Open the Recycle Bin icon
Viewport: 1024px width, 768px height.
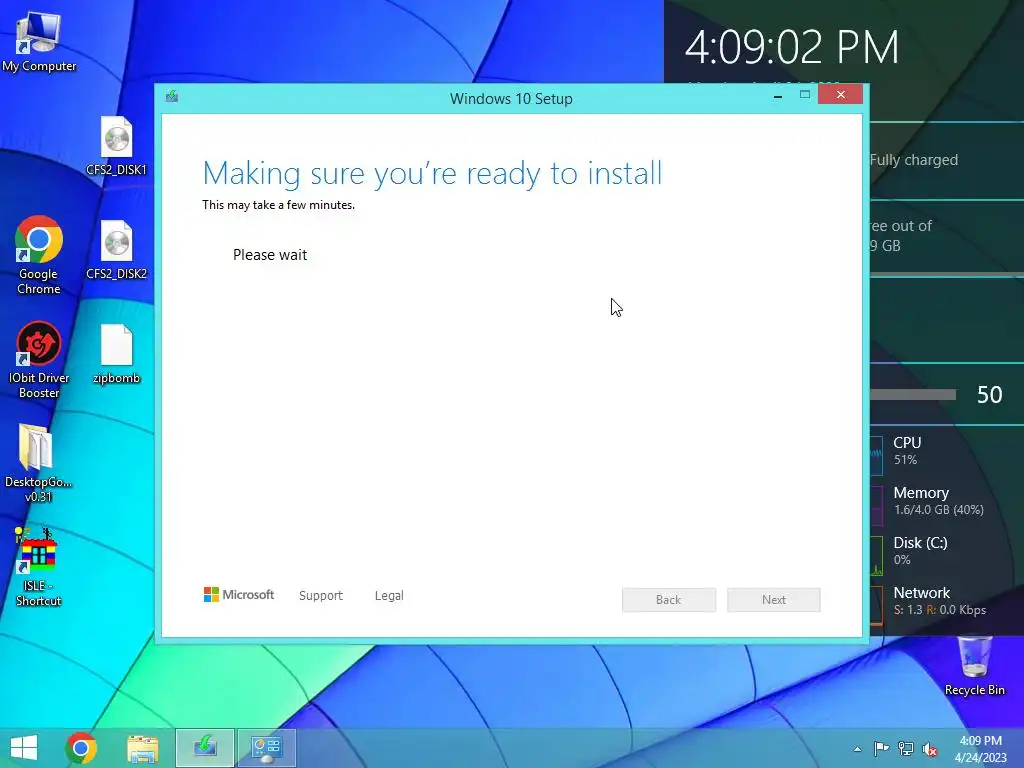click(974, 666)
